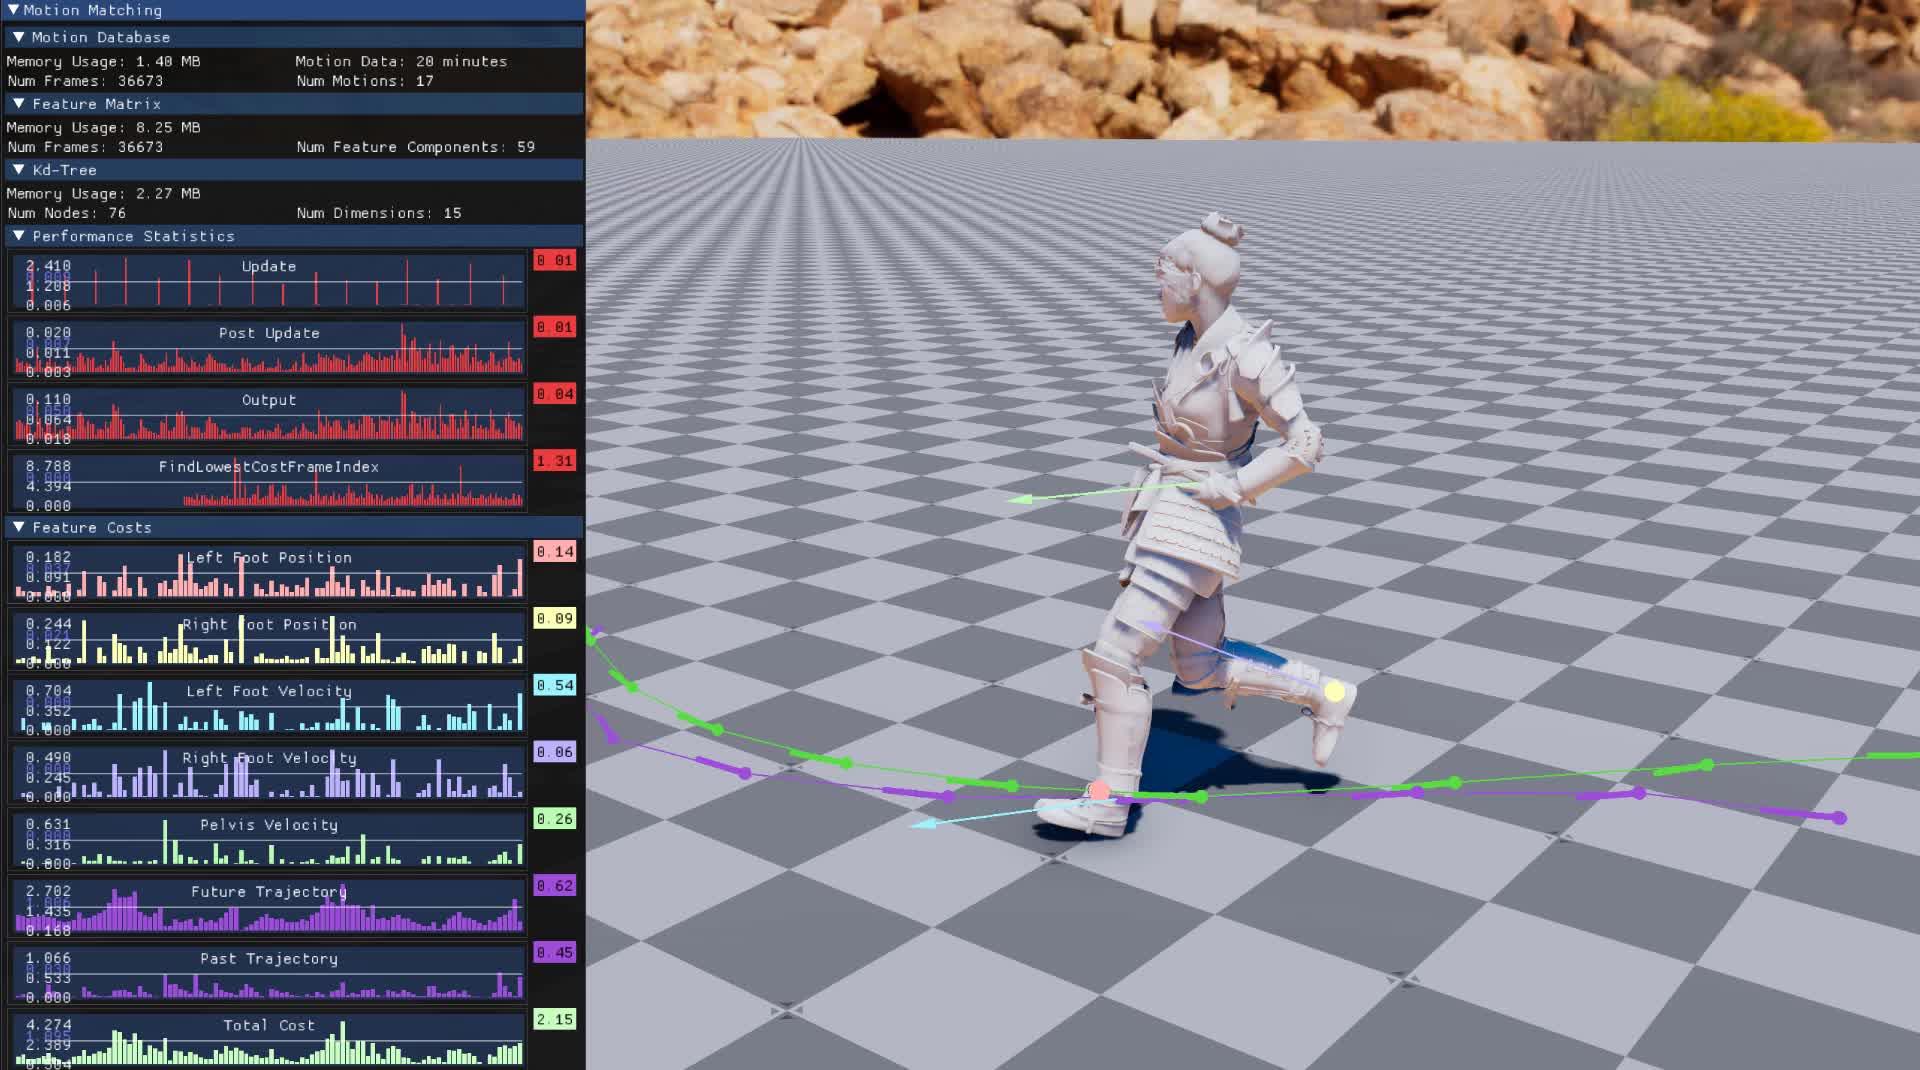Image resolution: width=1920 pixels, height=1070 pixels.
Task: Click the Left Foot Position graph title
Action: coord(268,557)
